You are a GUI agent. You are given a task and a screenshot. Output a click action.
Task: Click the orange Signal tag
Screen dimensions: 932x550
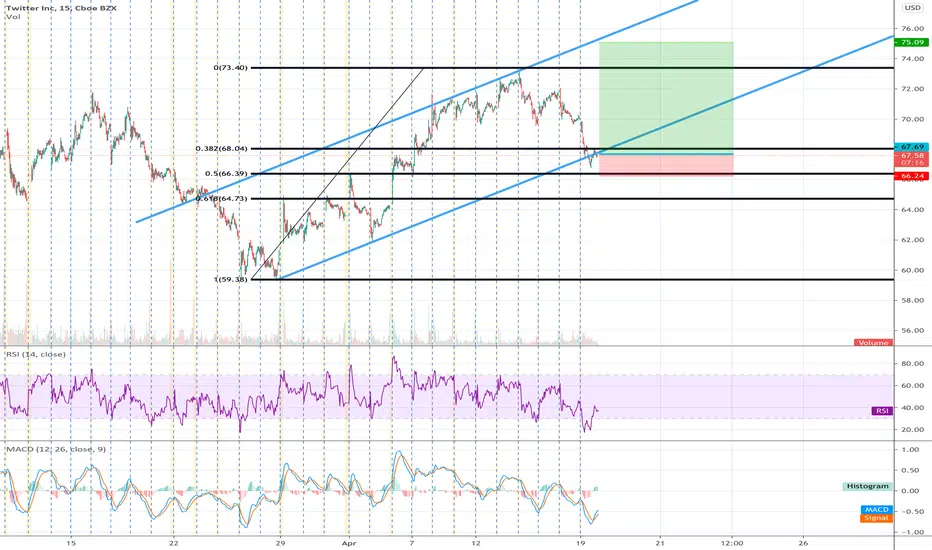[x=877, y=518]
